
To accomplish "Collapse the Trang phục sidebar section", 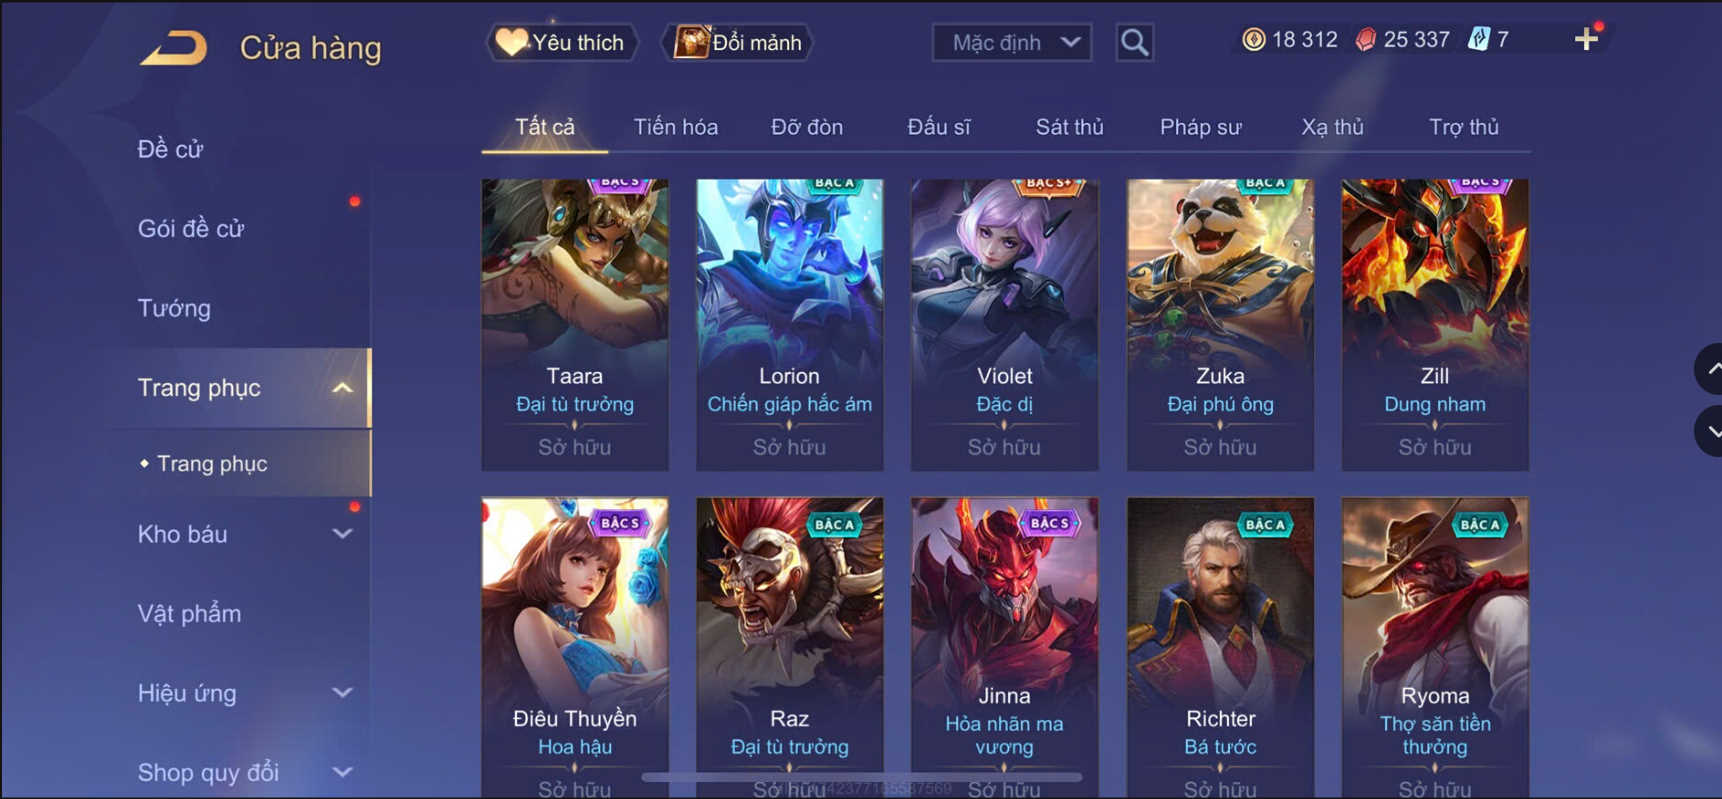I will 342,388.
